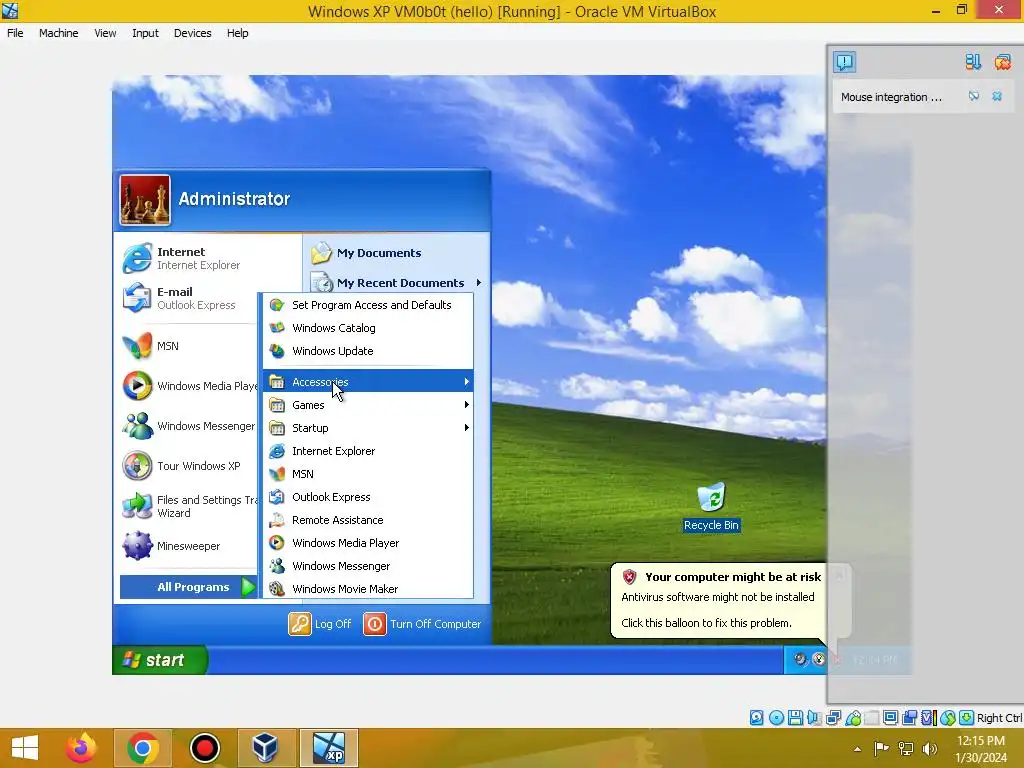1024x768 pixels.
Task: Show hidden host tray icons arrow
Action: pyautogui.click(x=857, y=749)
